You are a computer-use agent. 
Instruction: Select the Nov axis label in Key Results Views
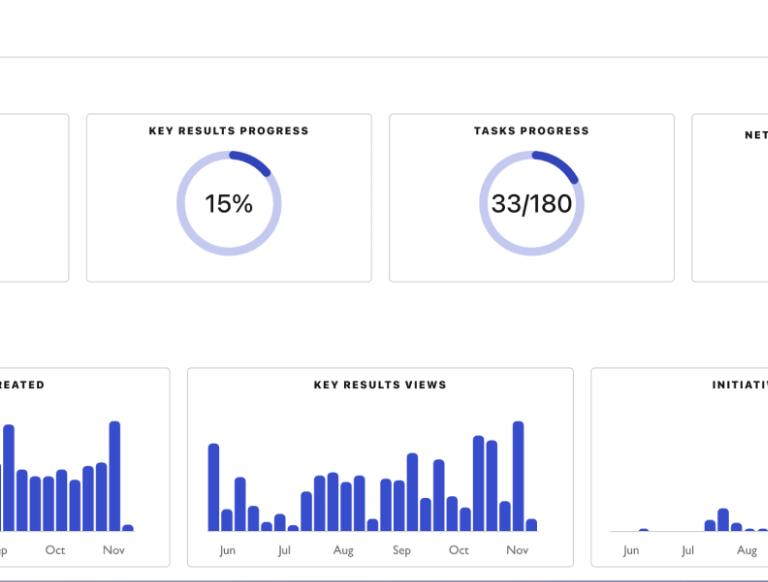point(517,550)
